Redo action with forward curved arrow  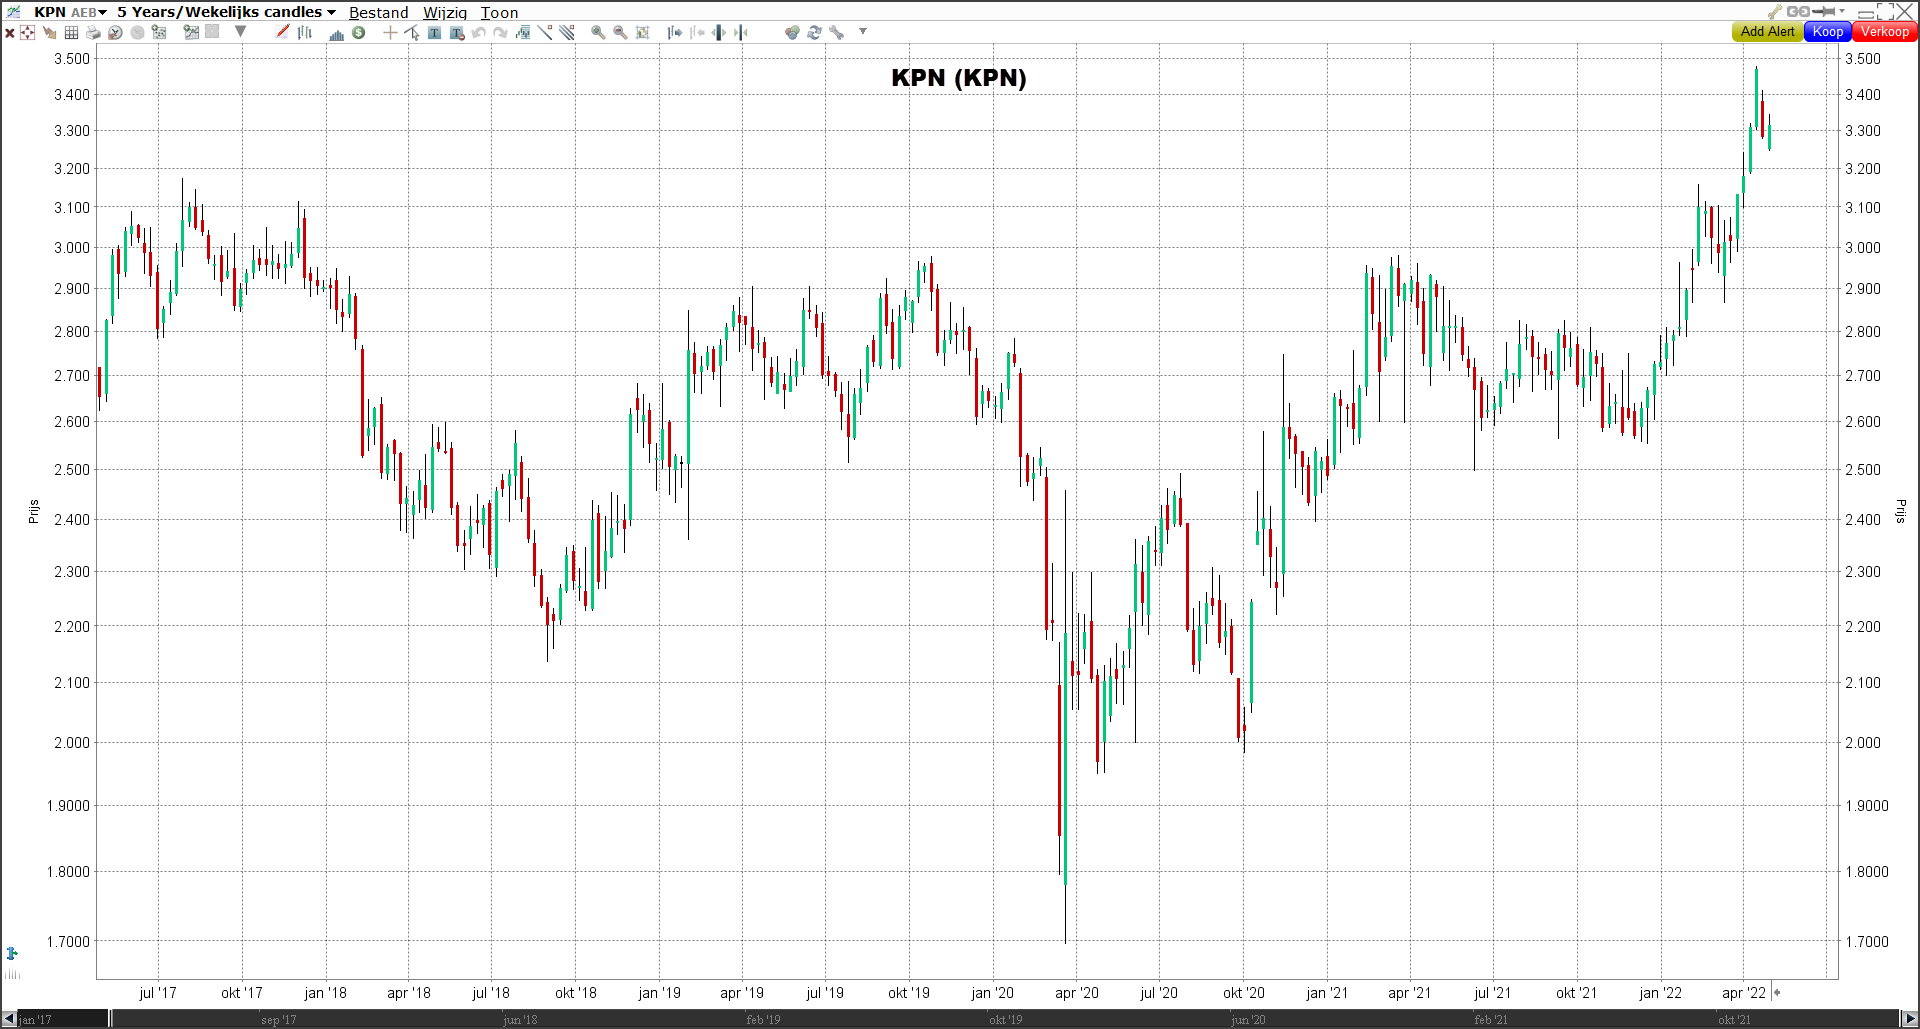click(x=500, y=33)
